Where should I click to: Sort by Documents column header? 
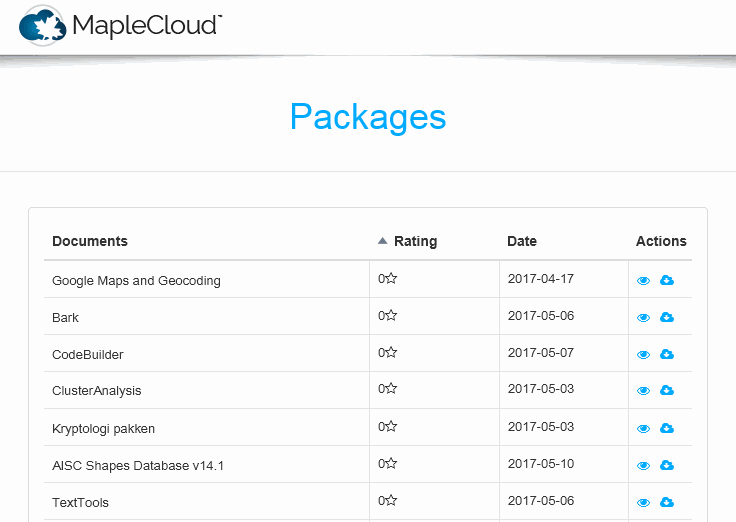tap(90, 241)
